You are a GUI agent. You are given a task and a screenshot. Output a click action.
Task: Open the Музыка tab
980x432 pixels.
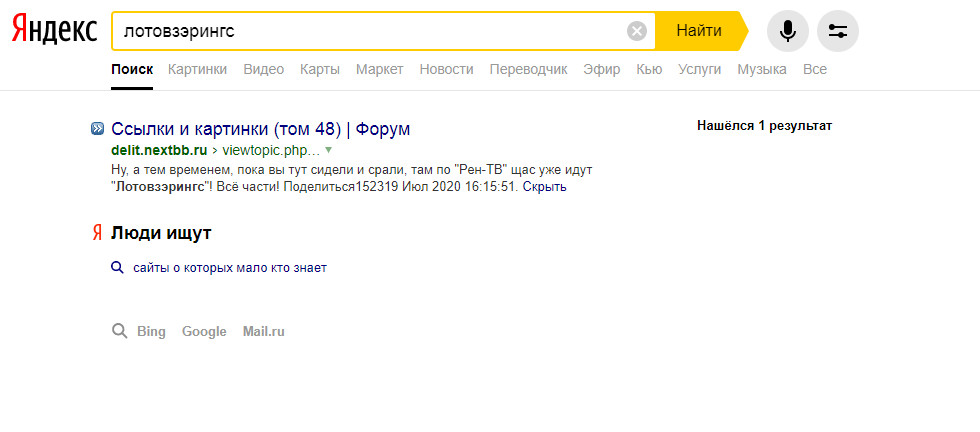[x=762, y=69]
